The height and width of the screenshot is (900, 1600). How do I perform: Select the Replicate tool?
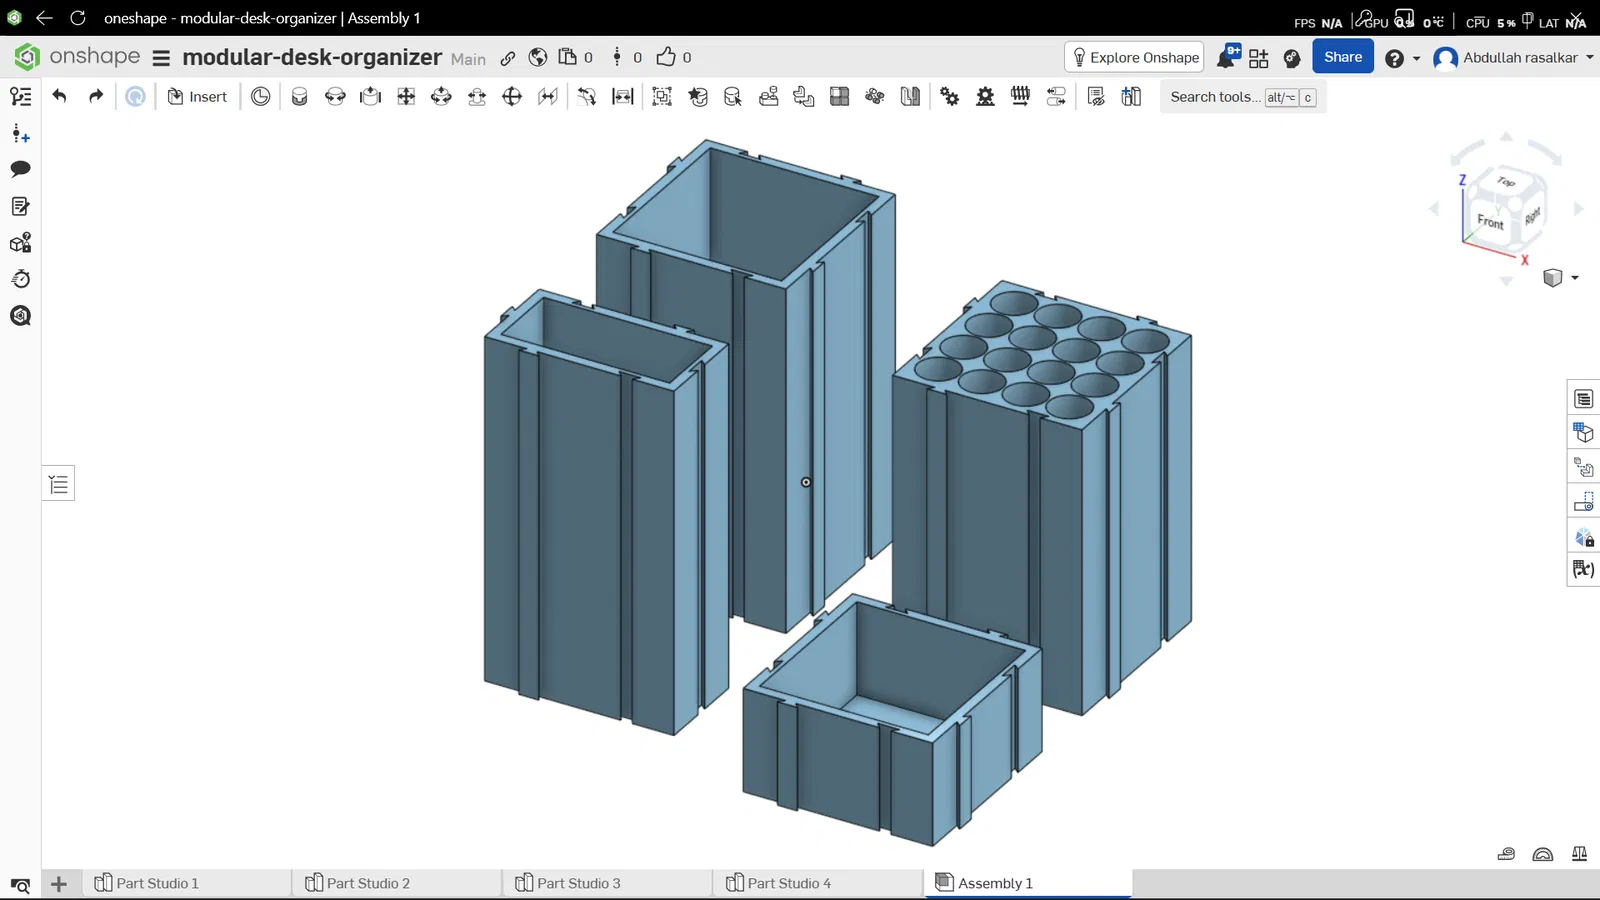point(769,96)
